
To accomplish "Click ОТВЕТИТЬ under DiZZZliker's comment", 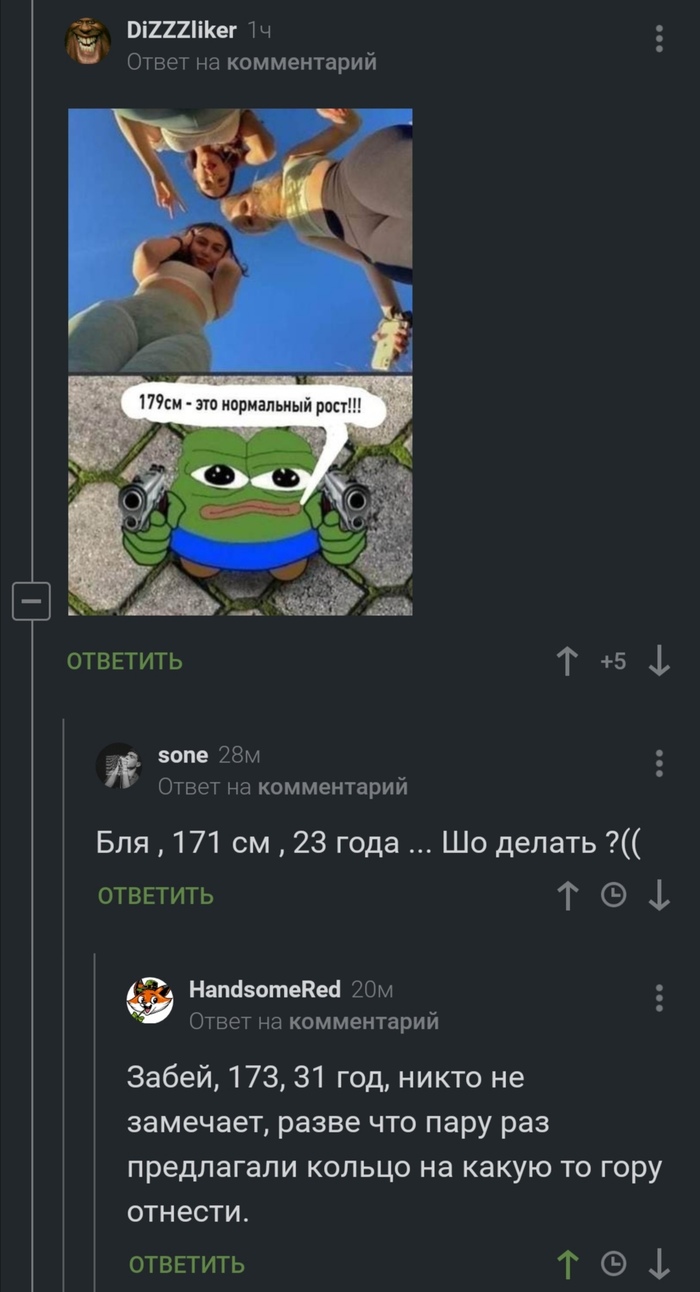I will click(125, 661).
